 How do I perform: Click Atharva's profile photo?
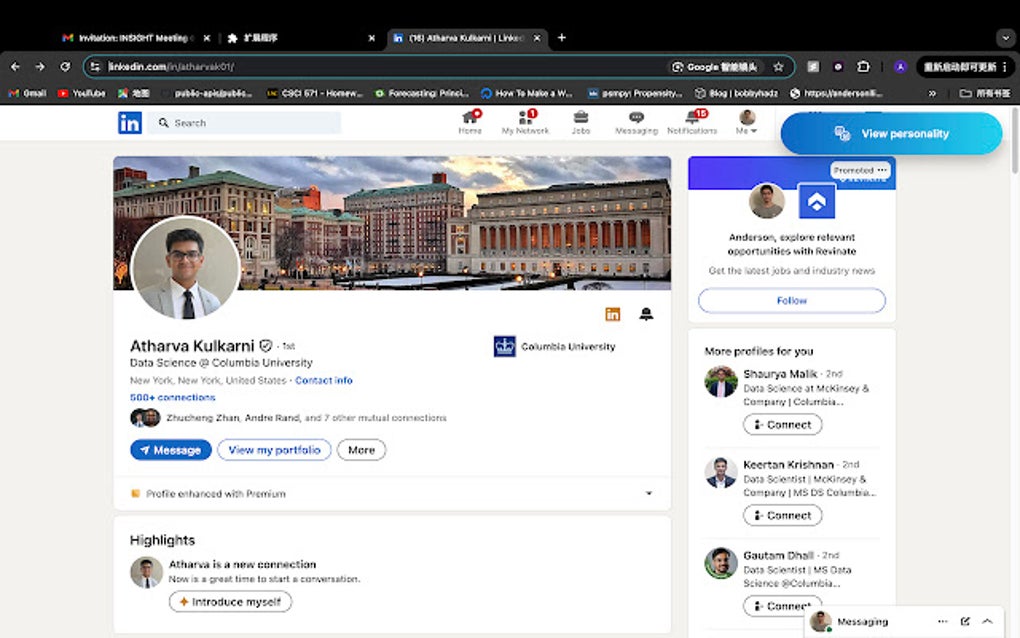(186, 268)
